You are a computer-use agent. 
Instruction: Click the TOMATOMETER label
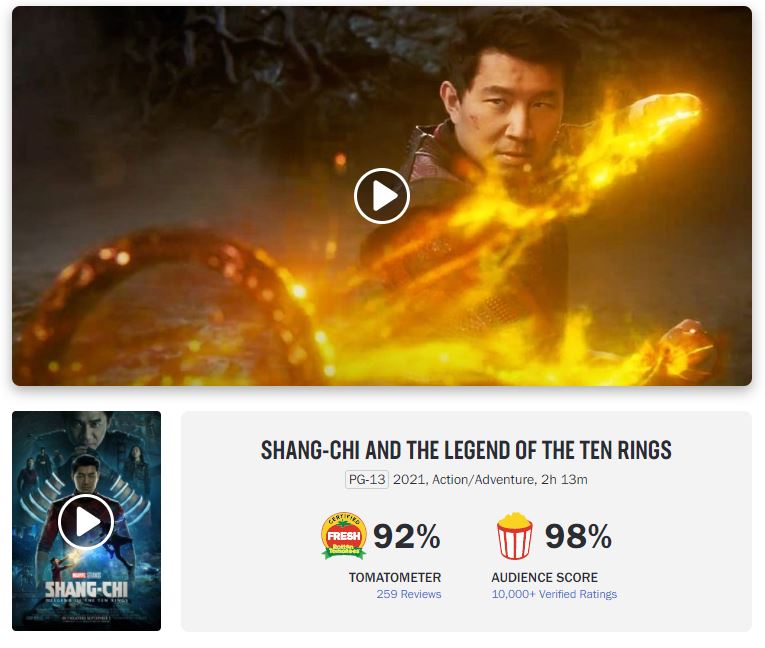click(395, 577)
